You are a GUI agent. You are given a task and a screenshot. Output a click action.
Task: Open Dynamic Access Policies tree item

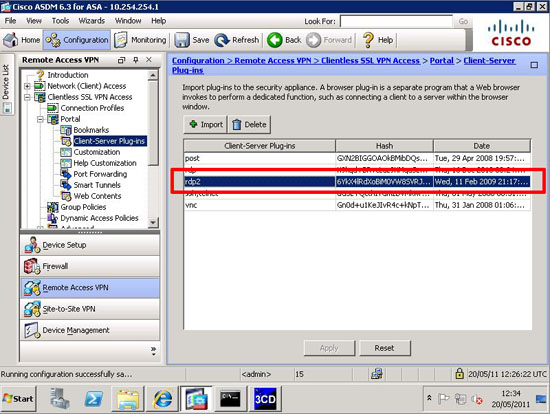(x=99, y=218)
